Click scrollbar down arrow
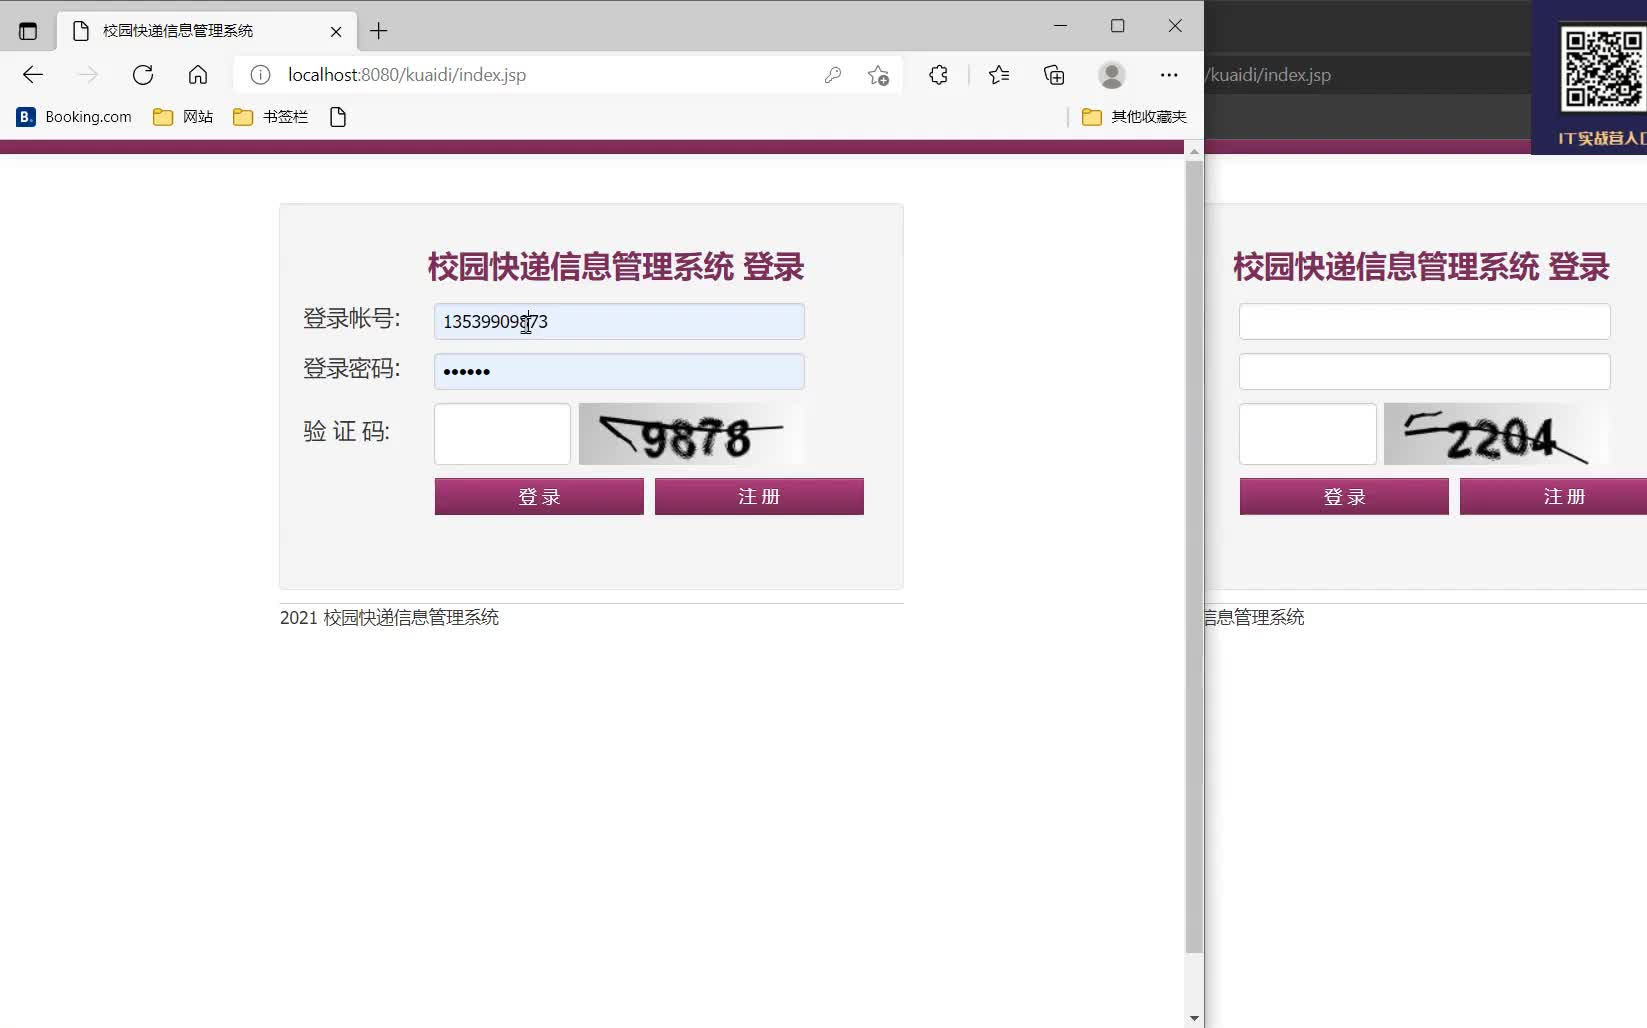 (1194, 1018)
